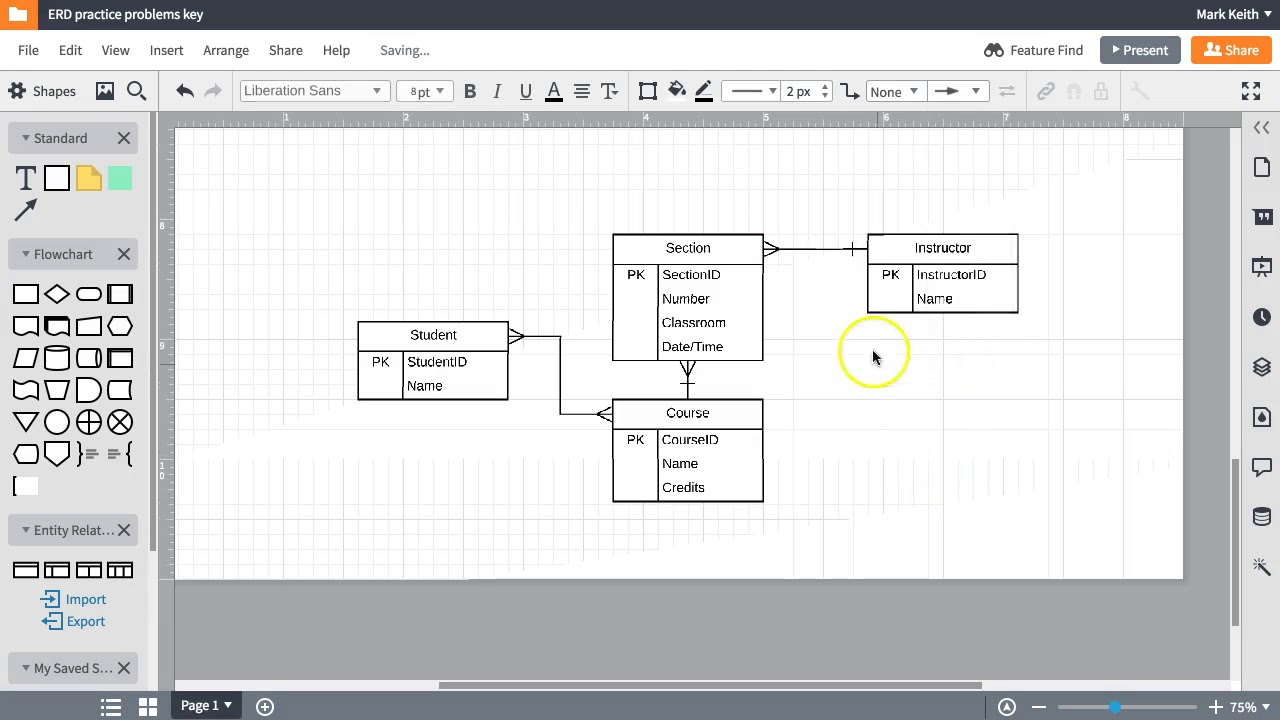
Task: Click the horizontal canvas scrollbar
Action: point(710,686)
